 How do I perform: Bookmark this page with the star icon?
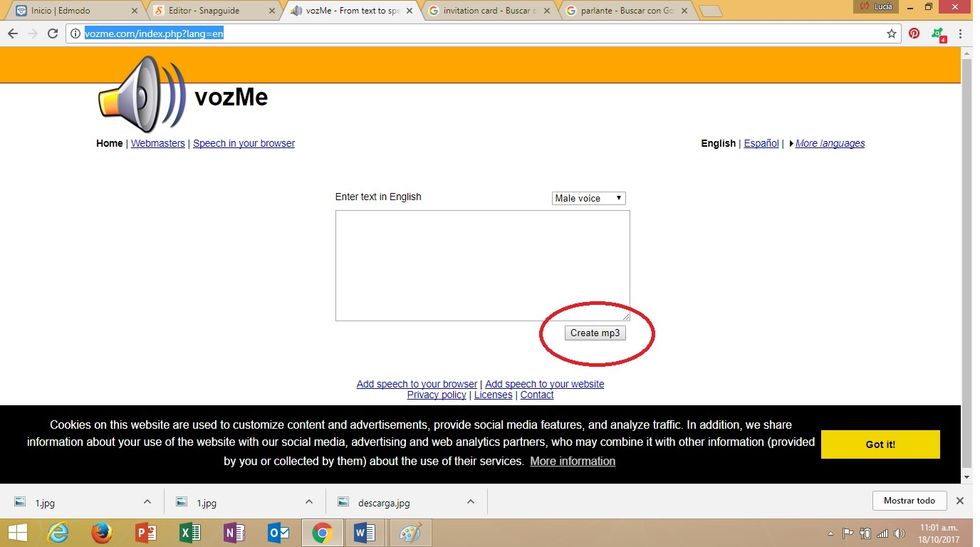point(891,33)
